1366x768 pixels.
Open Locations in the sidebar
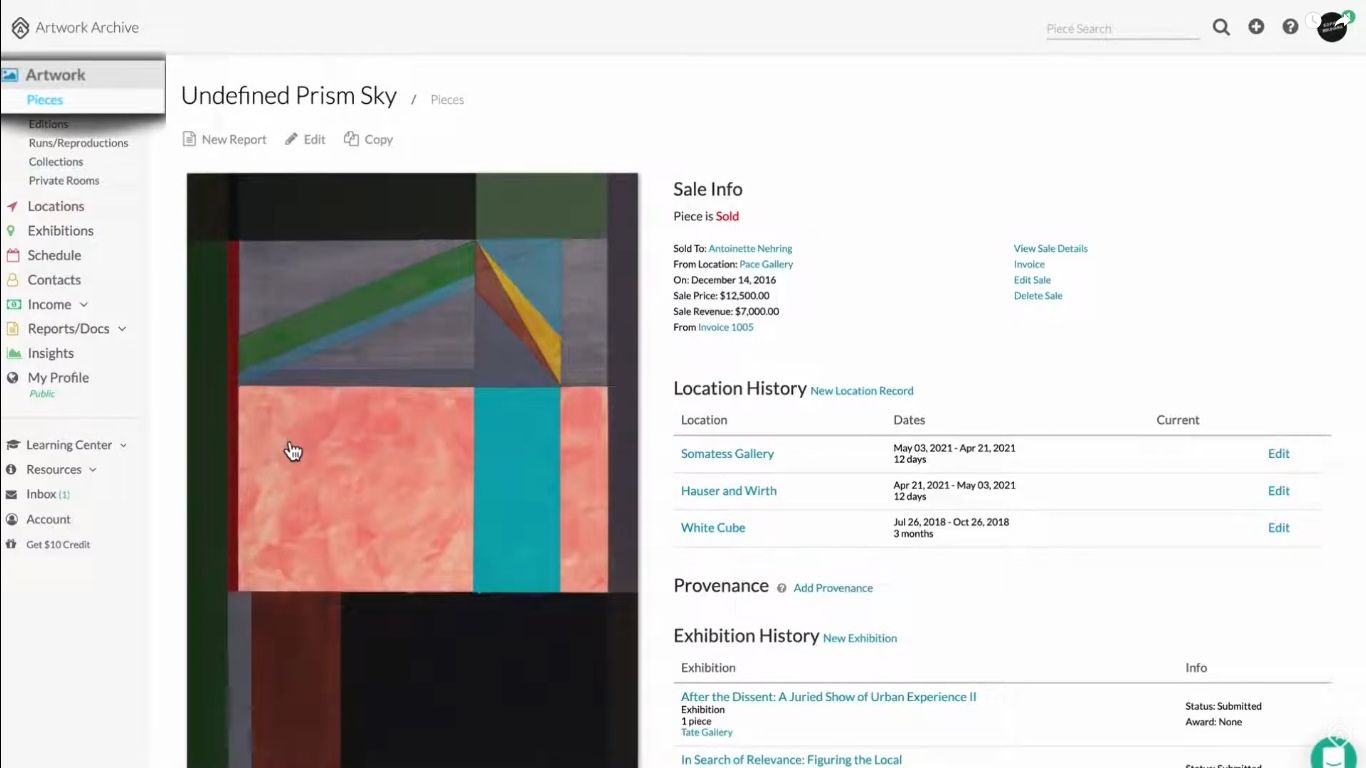pyautogui.click(x=55, y=206)
